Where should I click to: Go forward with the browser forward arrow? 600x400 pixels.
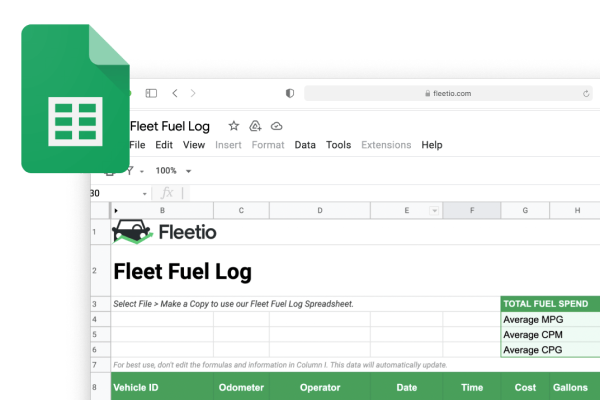pos(193,93)
